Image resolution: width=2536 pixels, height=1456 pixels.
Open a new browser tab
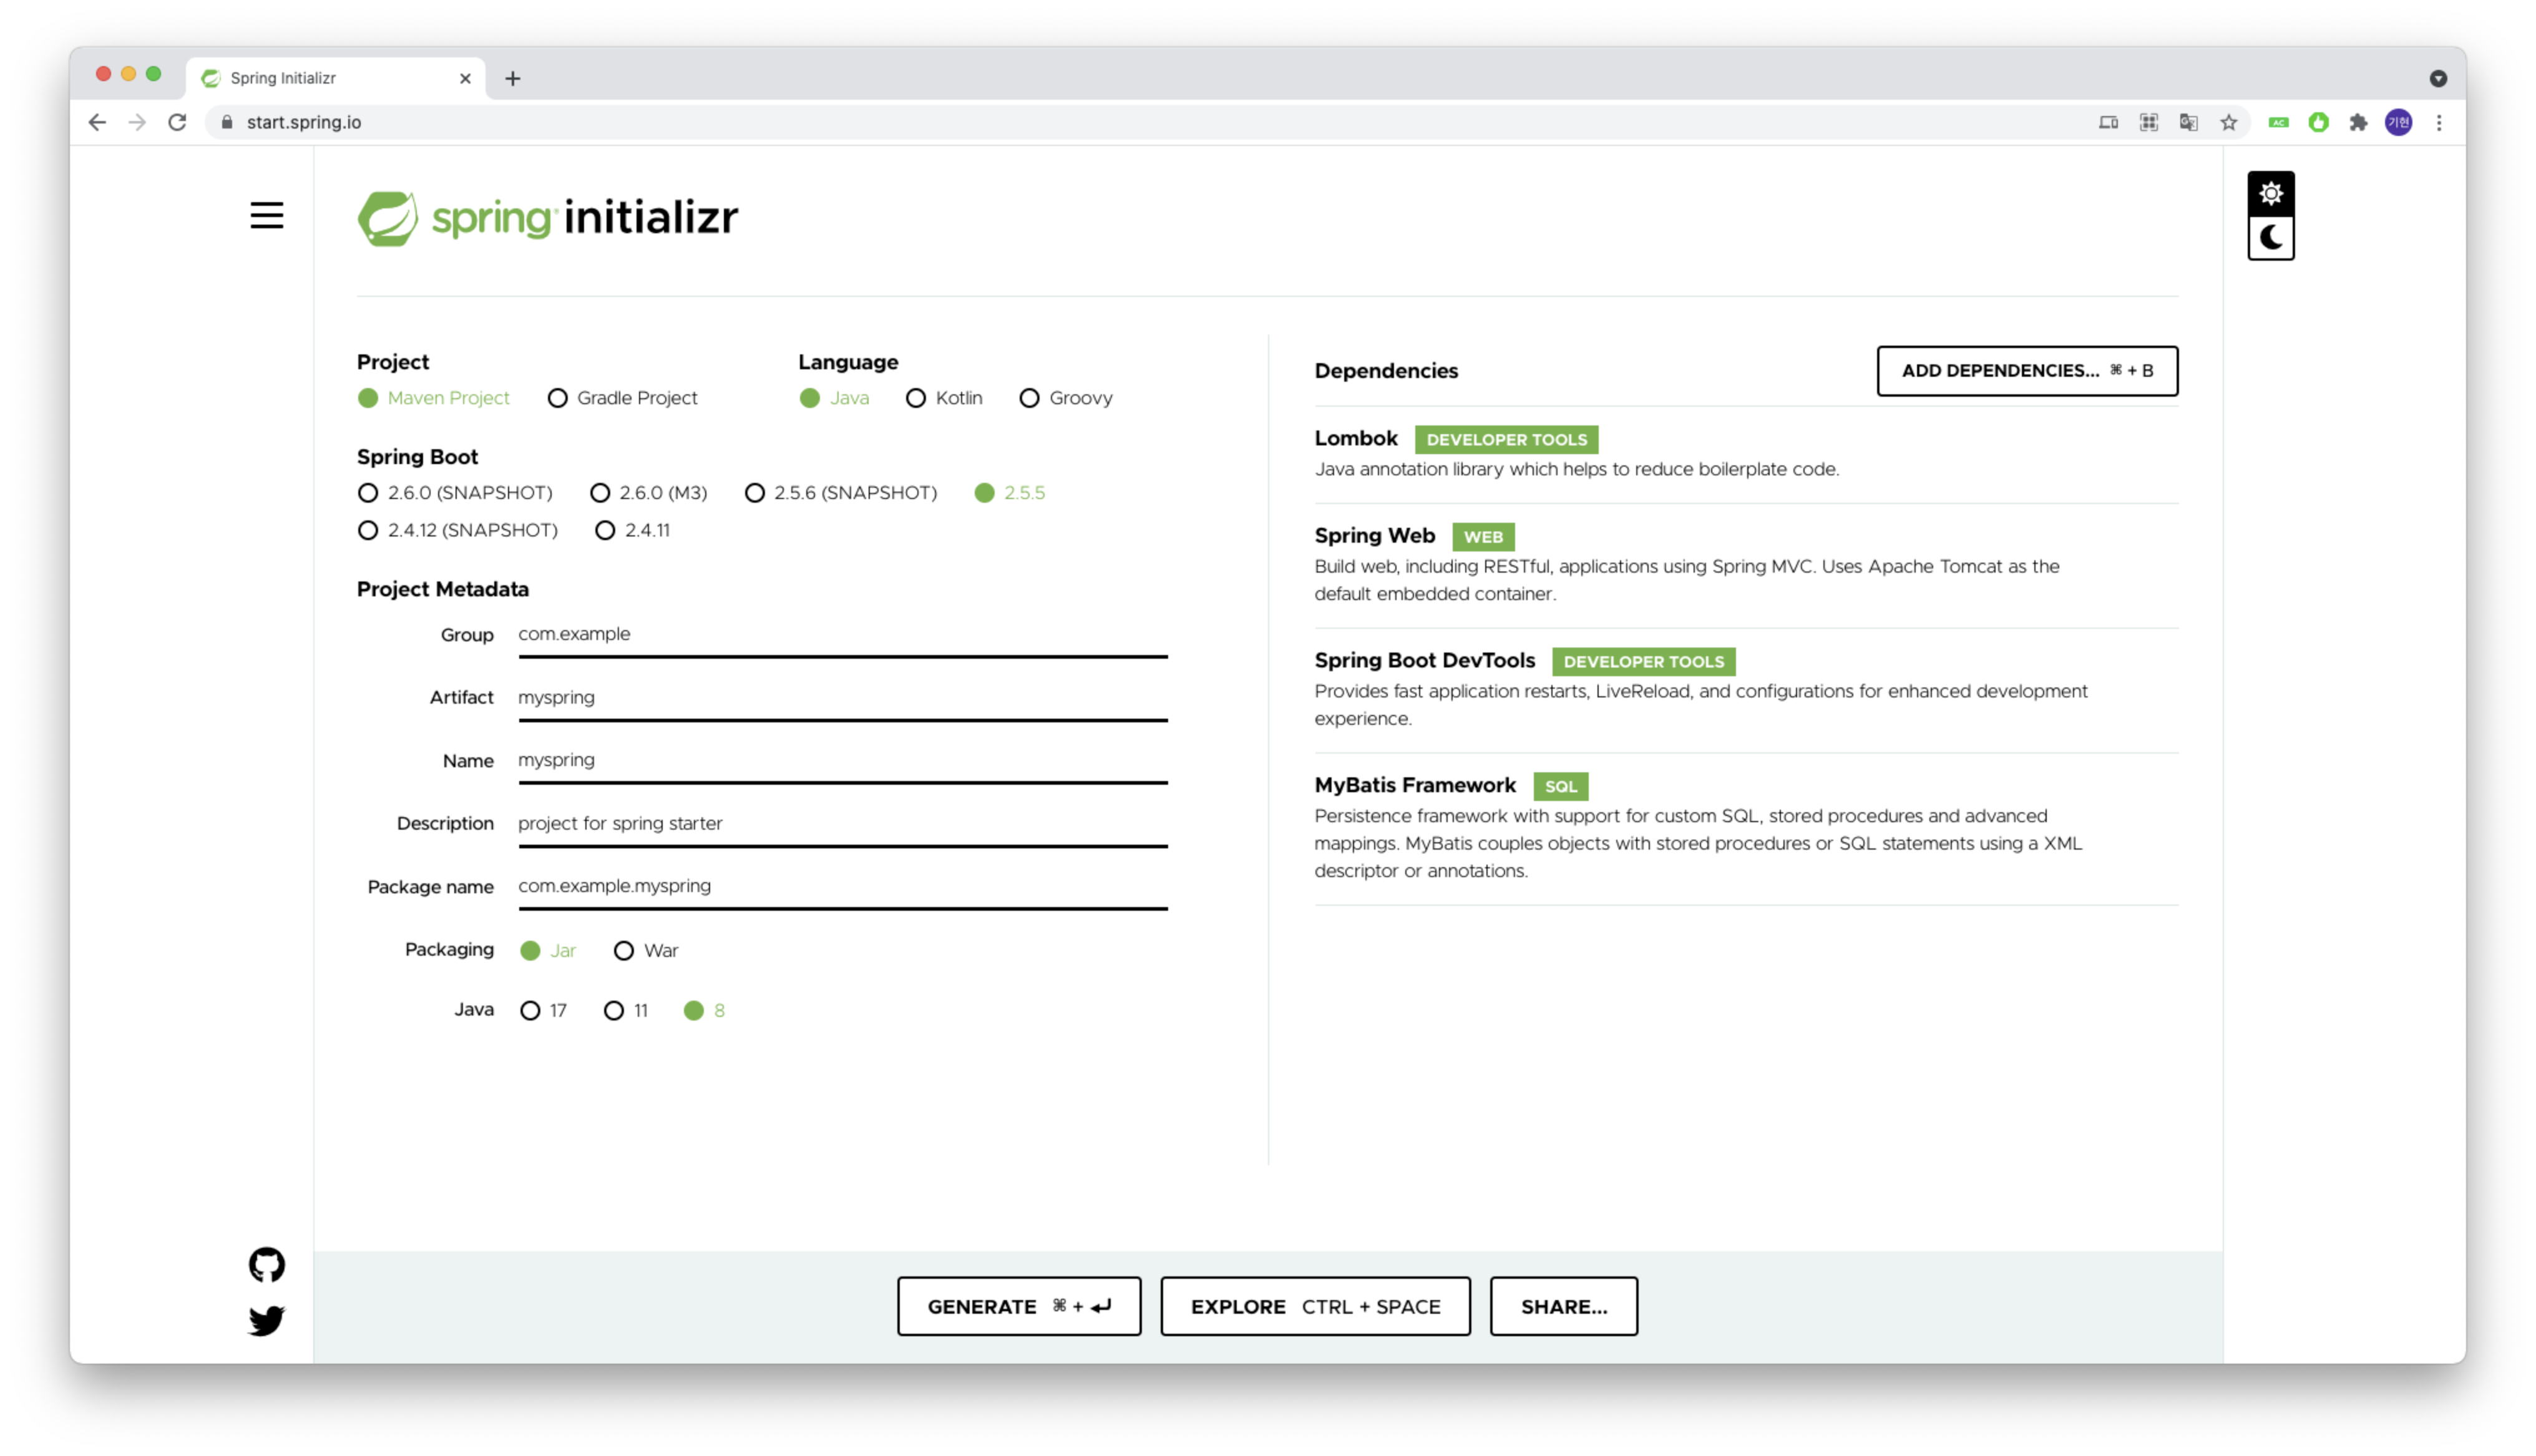point(512,78)
